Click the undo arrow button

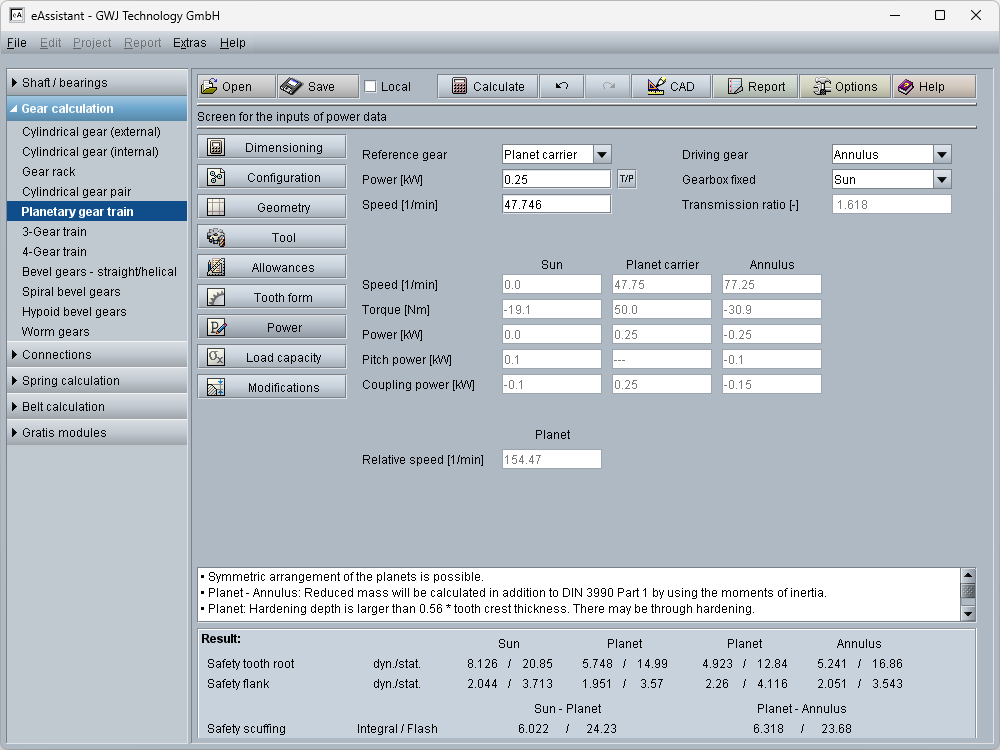click(x=562, y=87)
